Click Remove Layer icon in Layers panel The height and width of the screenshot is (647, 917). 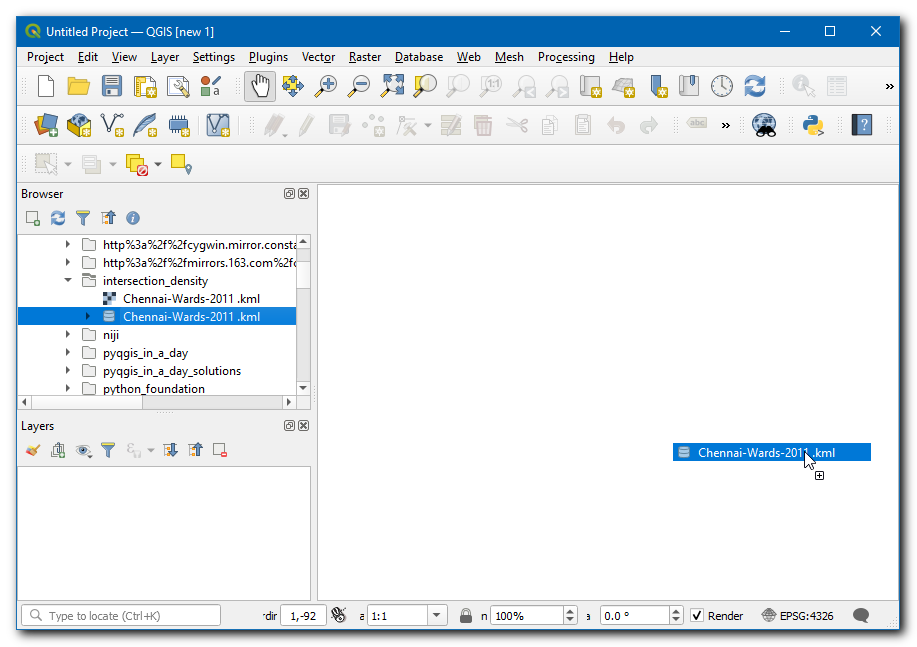(220, 451)
